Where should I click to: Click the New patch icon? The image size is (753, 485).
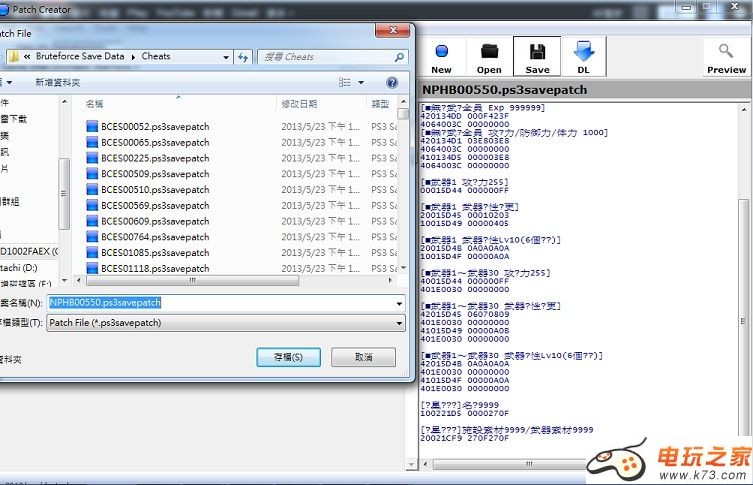[441, 57]
